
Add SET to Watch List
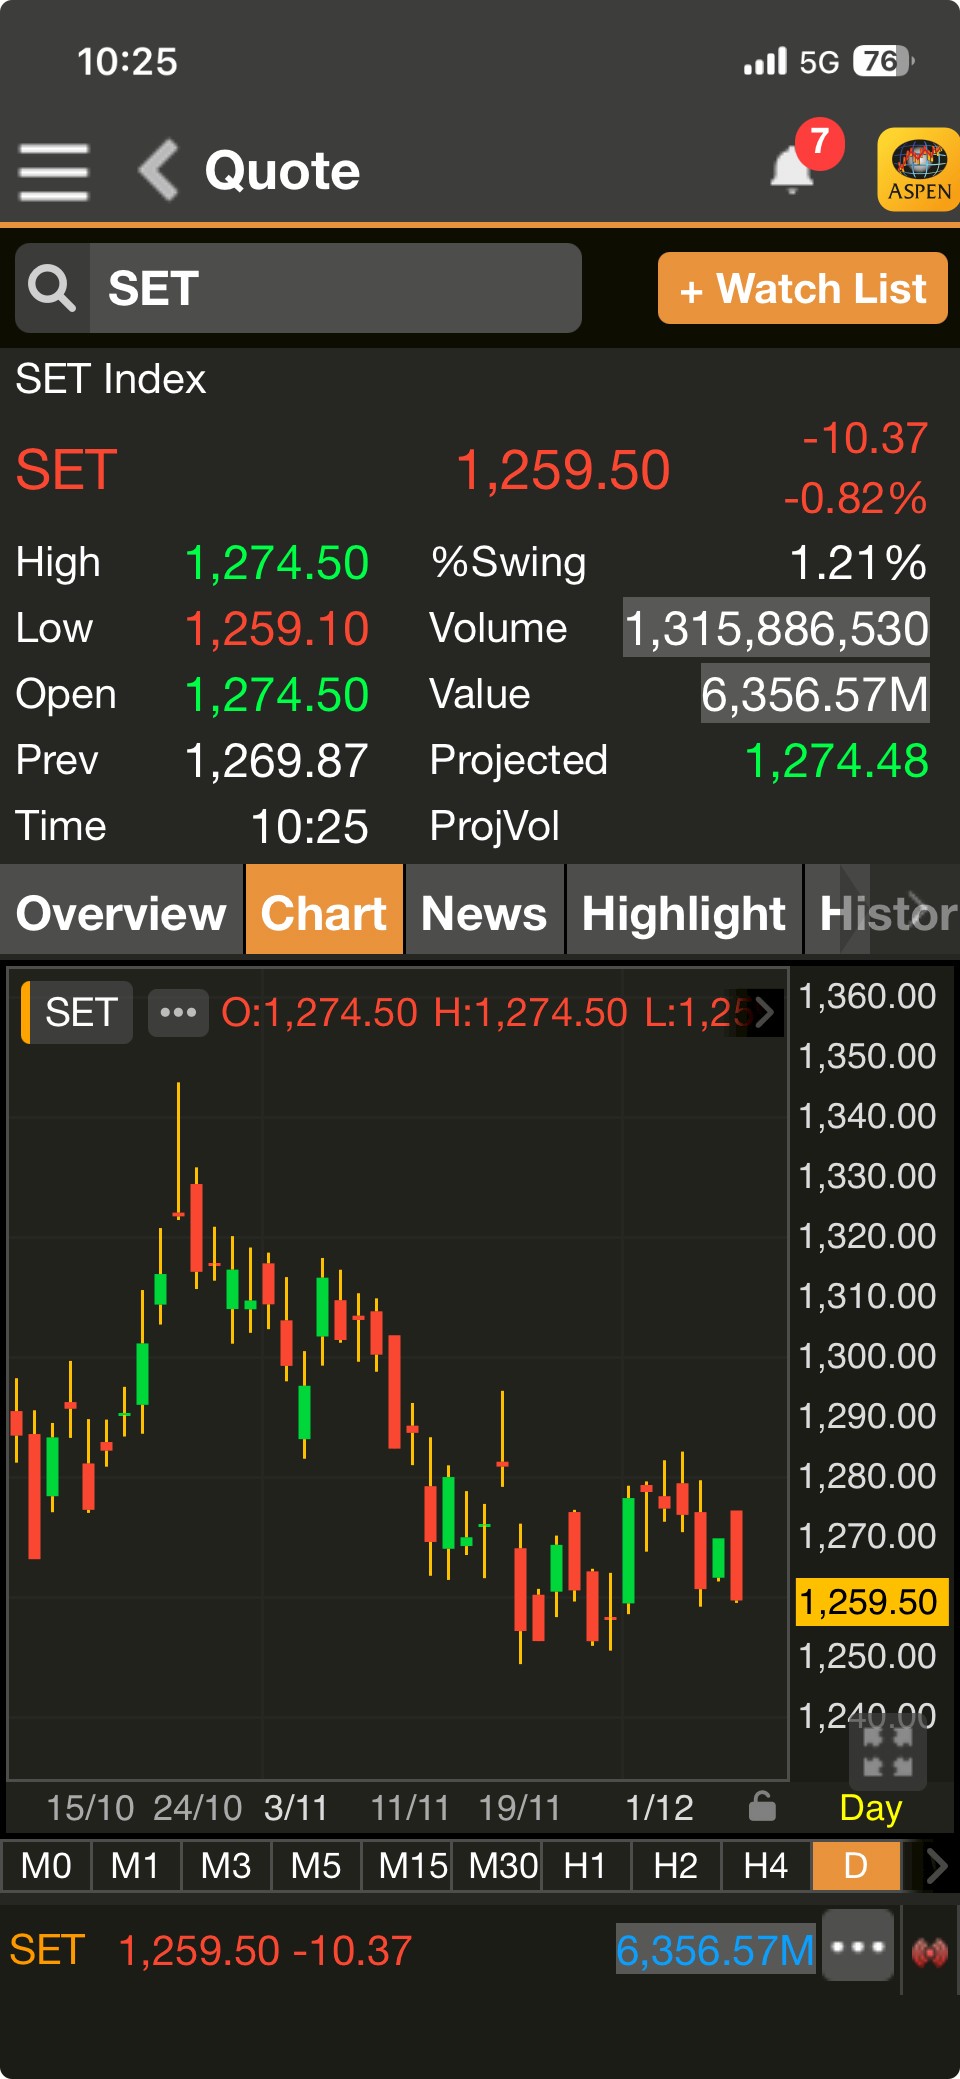point(802,289)
